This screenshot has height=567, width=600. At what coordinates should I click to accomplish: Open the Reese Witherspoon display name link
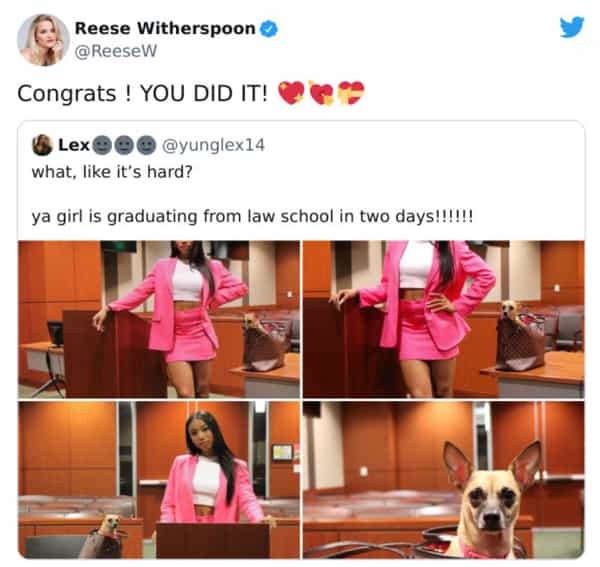(x=165, y=28)
